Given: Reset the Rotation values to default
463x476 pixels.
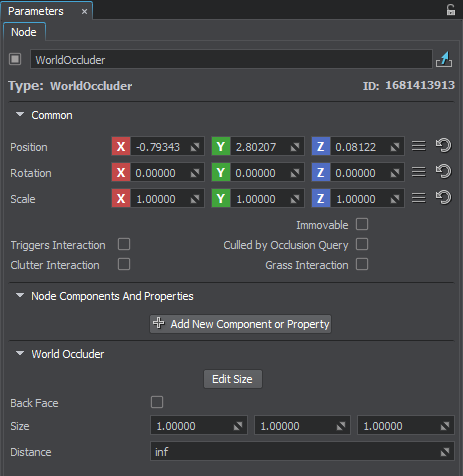Looking at the screenshot, I should [x=444, y=172].
